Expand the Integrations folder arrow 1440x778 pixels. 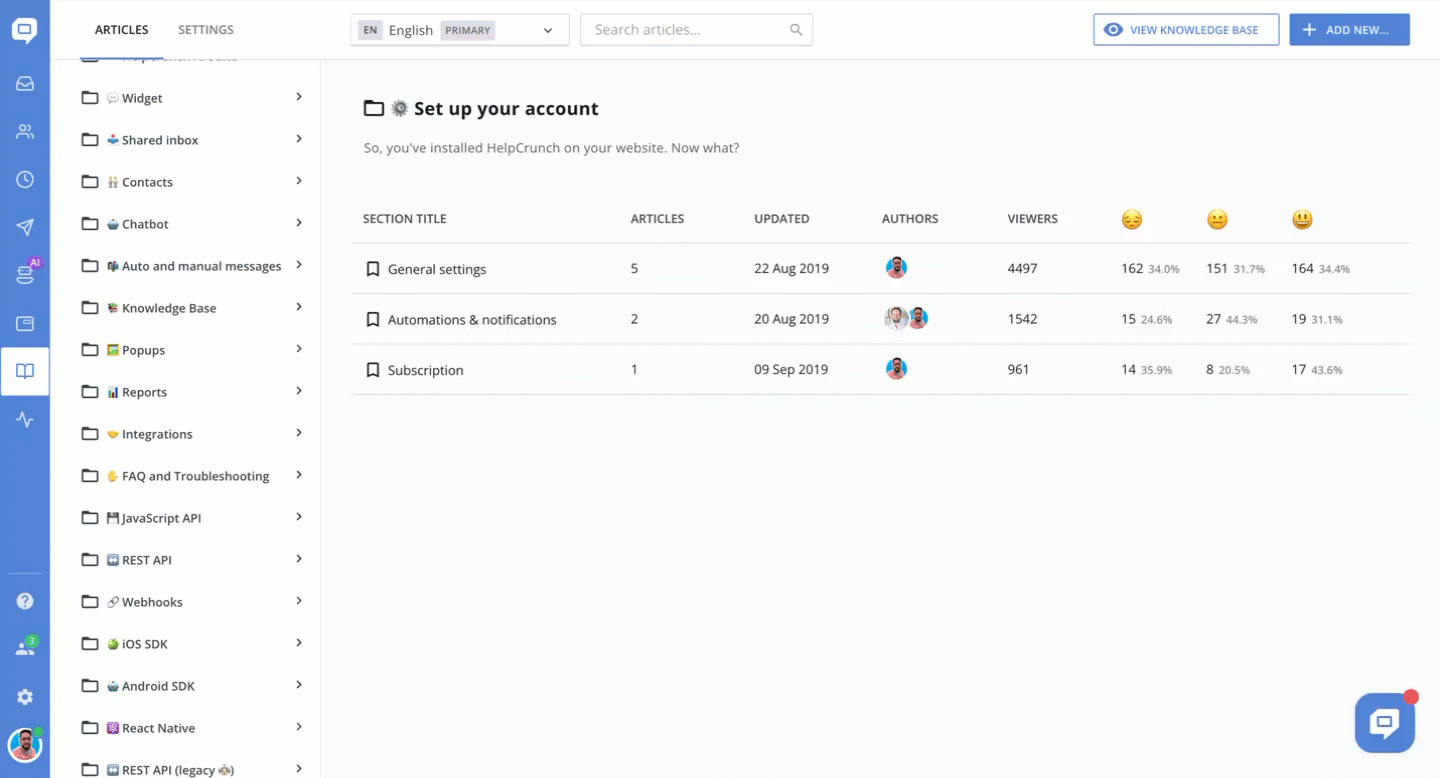point(299,433)
